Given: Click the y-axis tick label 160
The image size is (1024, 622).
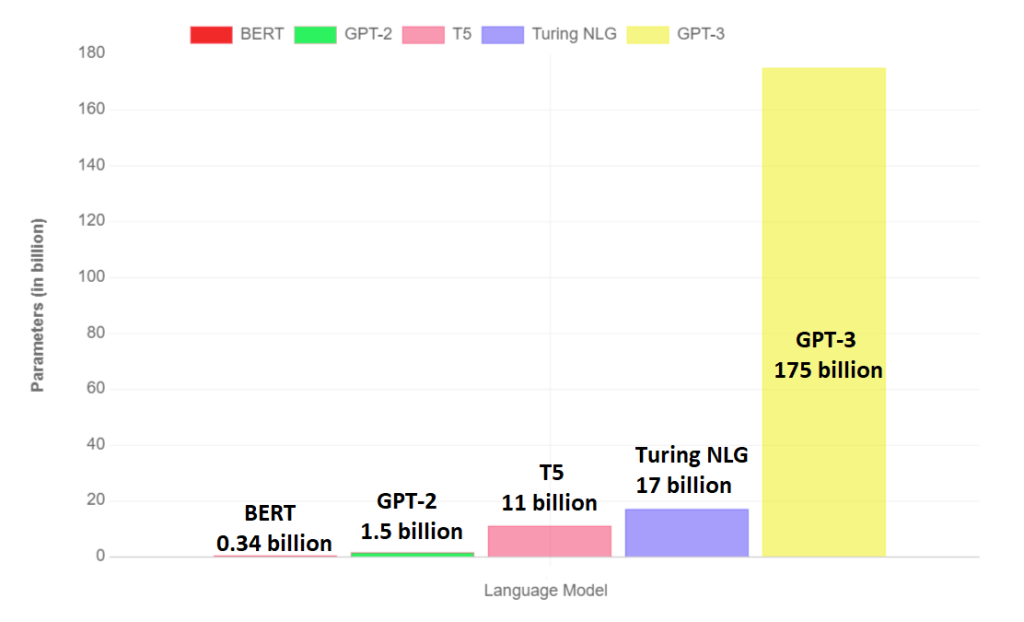Looking at the screenshot, I should click(x=91, y=108).
